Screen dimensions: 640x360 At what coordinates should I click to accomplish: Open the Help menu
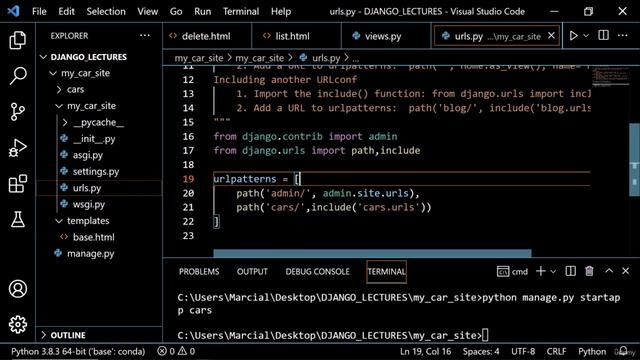(x=281, y=11)
